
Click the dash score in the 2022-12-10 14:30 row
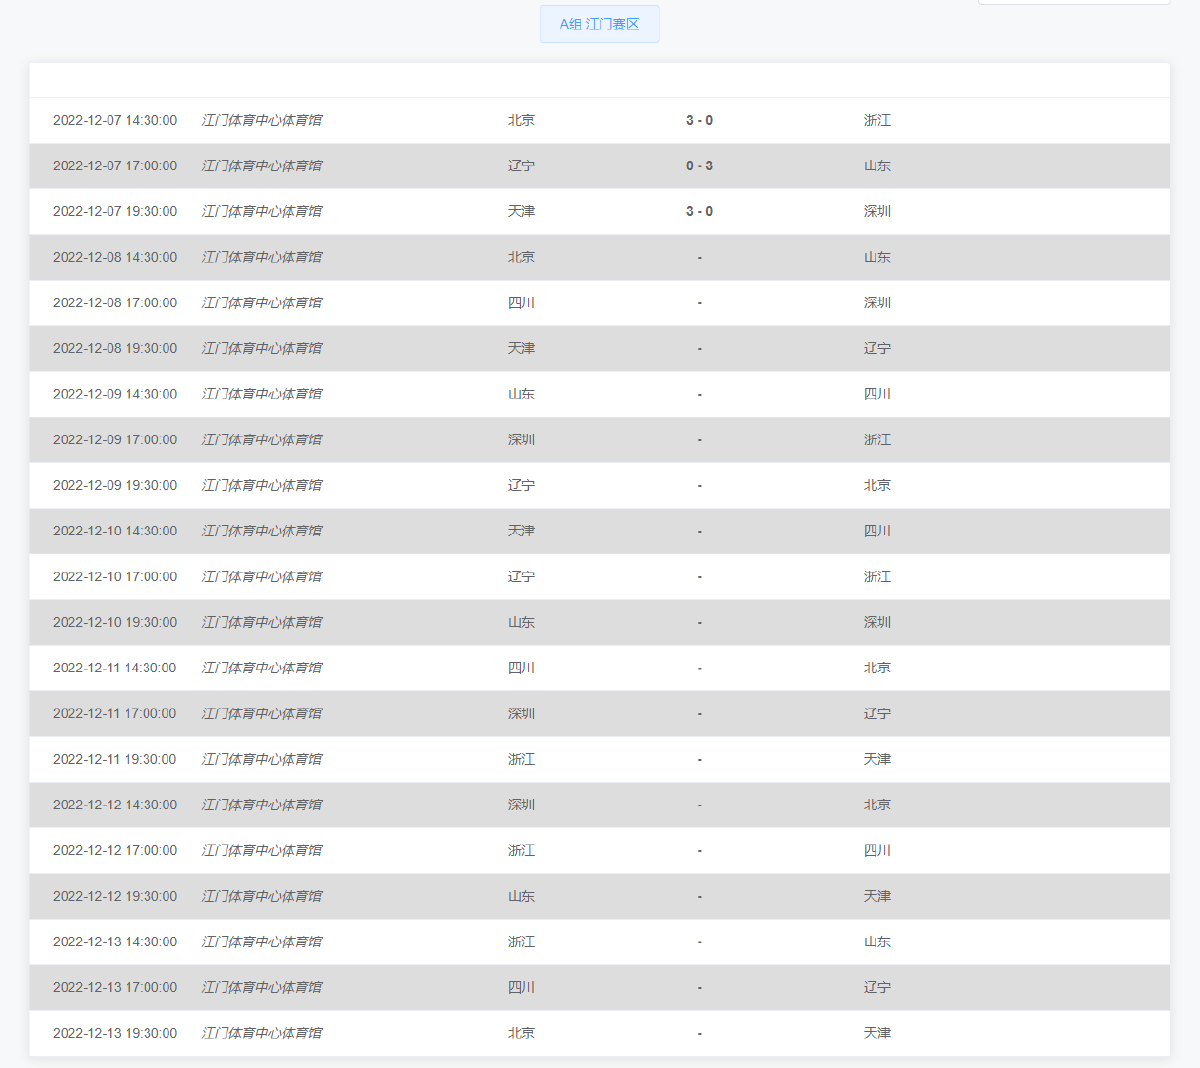699,532
